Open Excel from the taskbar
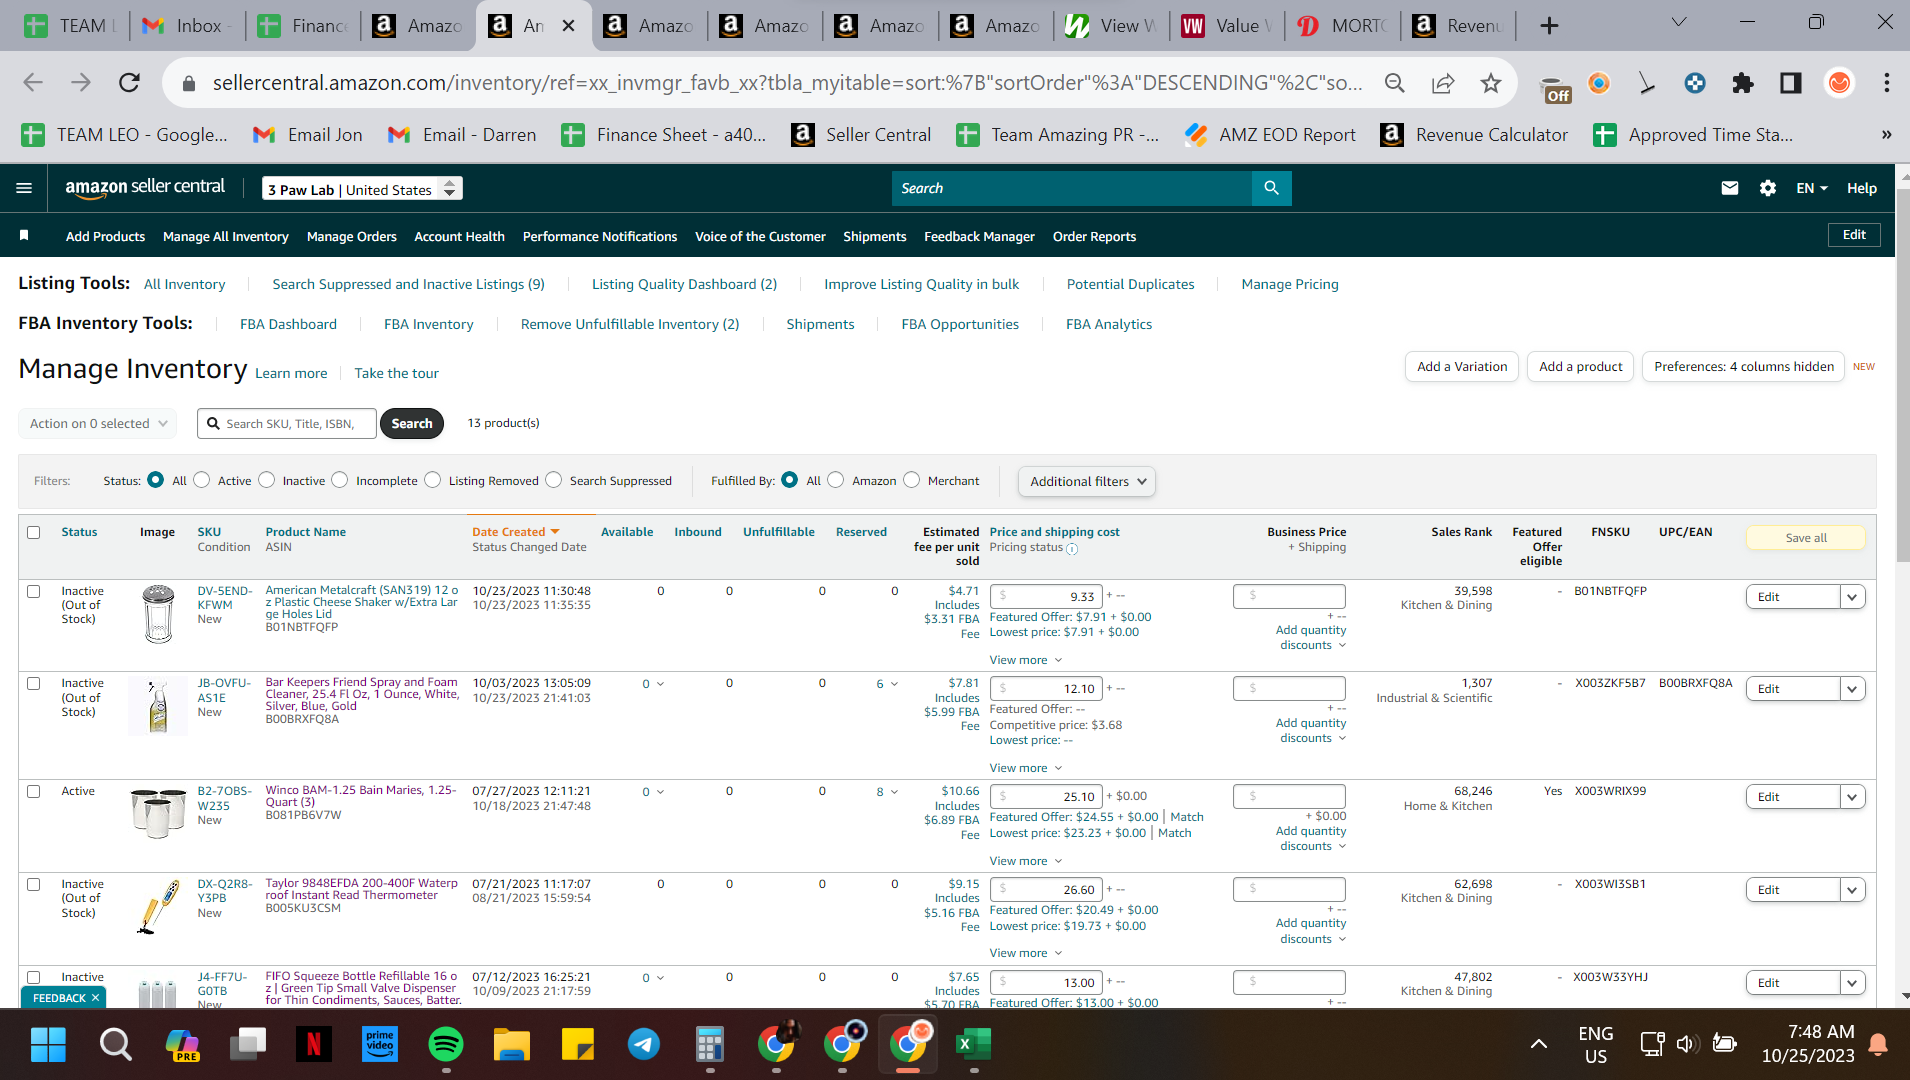Image resolution: width=1910 pixels, height=1080 pixels. [974, 1045]
